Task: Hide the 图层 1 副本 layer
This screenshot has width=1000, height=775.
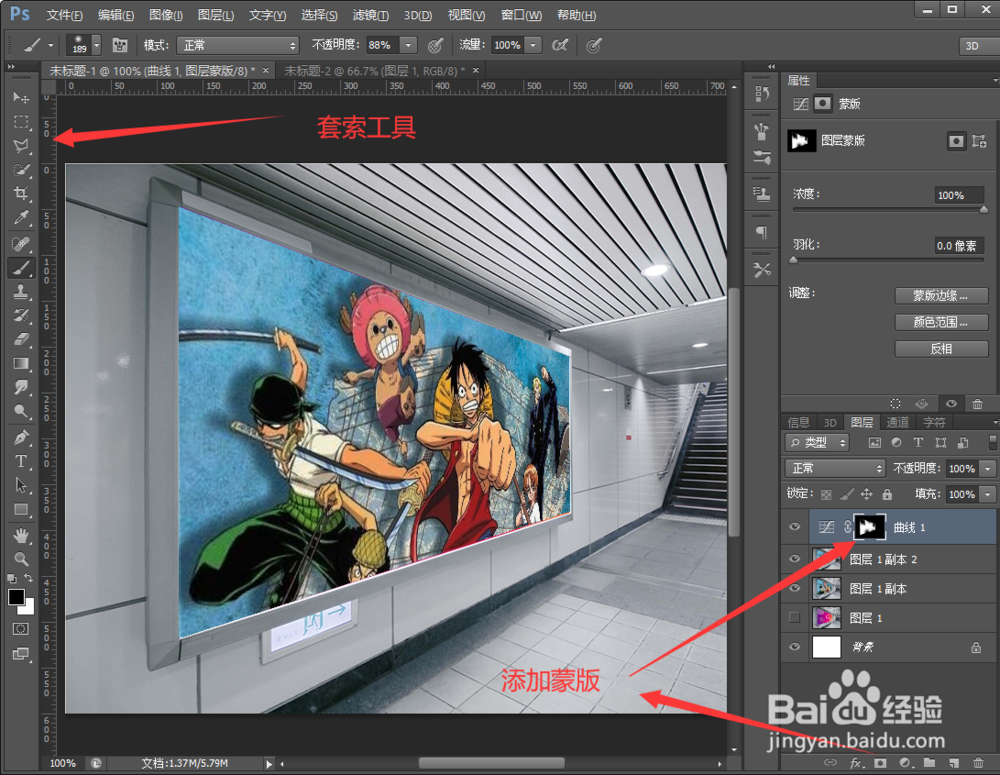Action: click(x=795, y=588)
